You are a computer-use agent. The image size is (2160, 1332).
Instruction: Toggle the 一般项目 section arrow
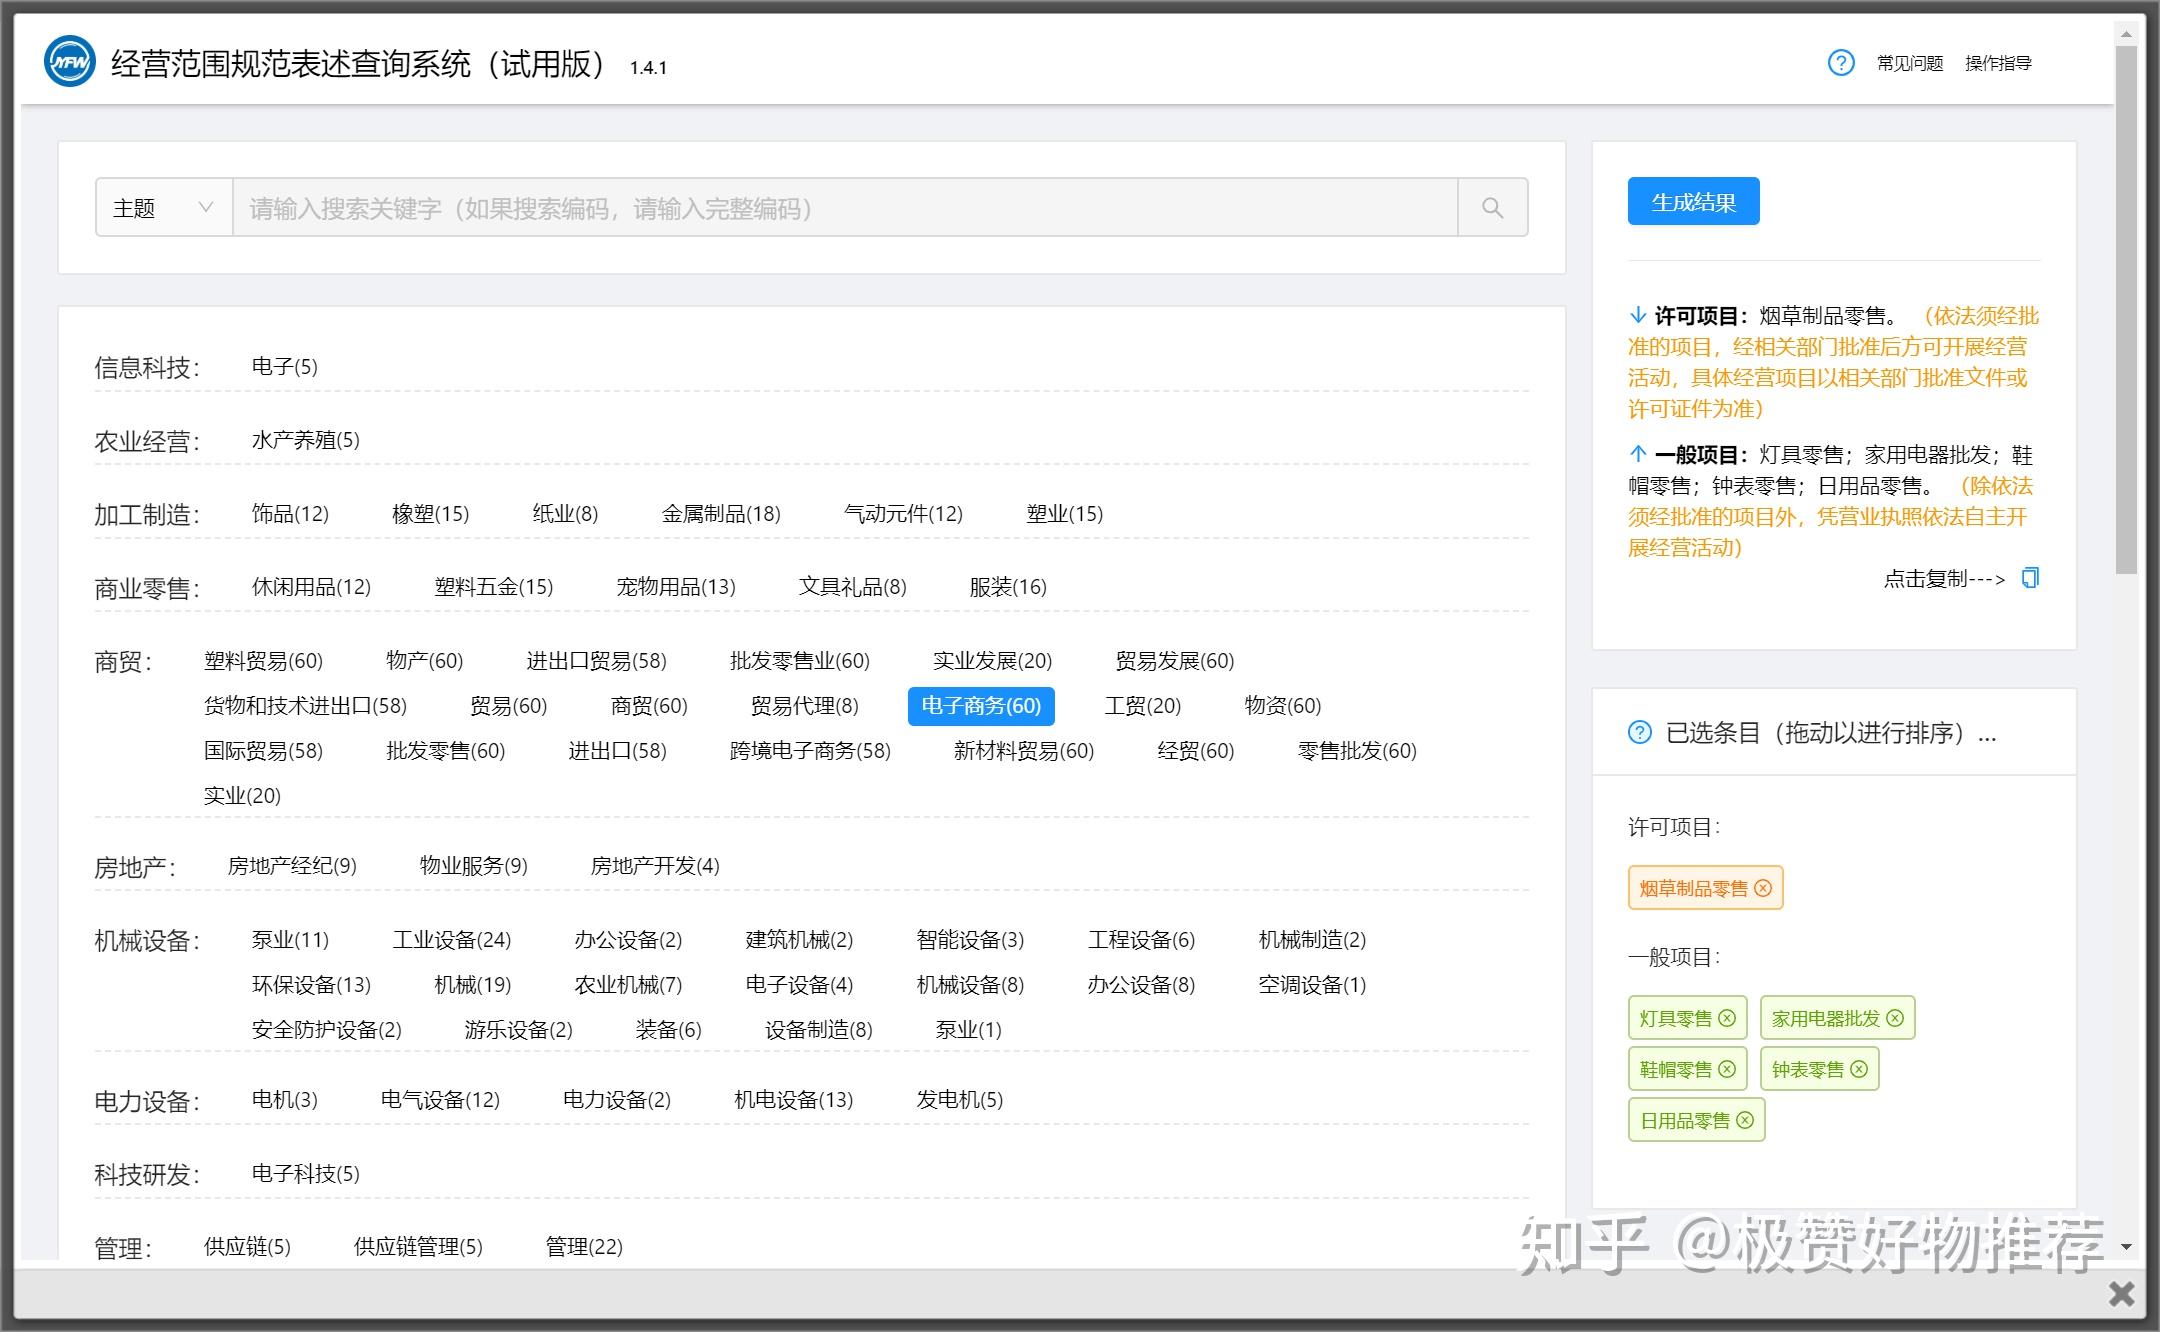point(1638,454)
